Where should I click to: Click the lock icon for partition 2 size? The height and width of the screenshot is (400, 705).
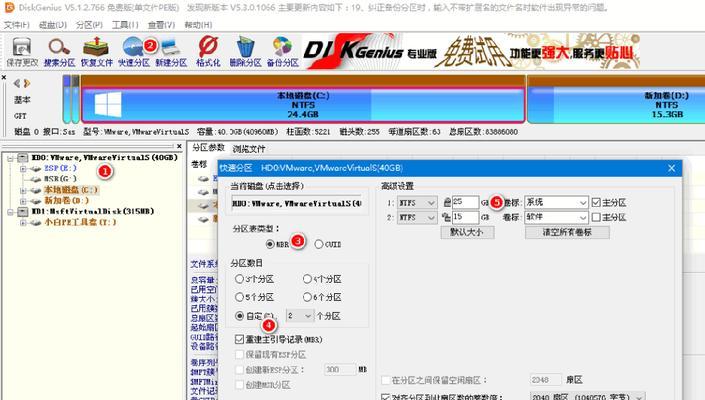tap(446, 217)
